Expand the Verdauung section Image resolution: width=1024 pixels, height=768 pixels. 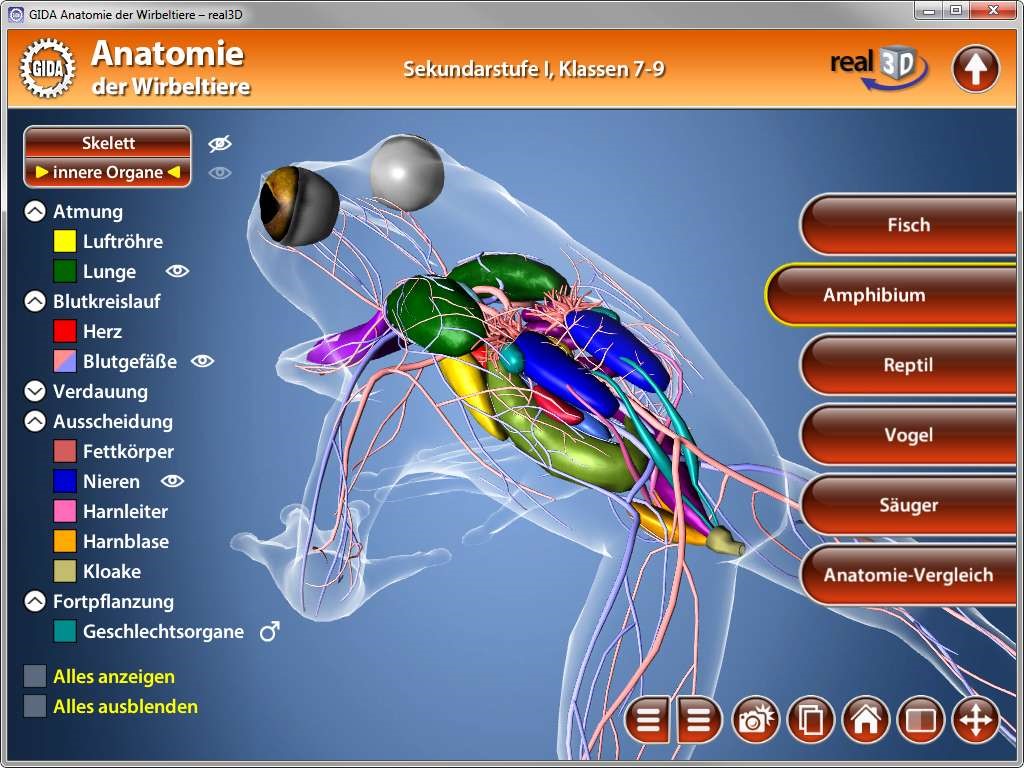pos(35,391)
